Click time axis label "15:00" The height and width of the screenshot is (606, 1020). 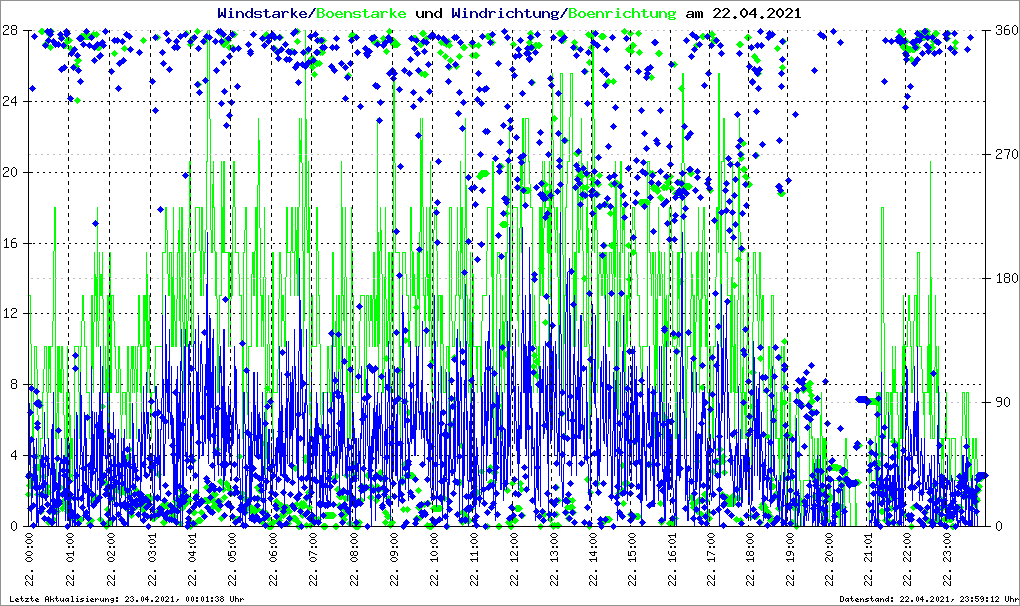(x=632, y=547)
